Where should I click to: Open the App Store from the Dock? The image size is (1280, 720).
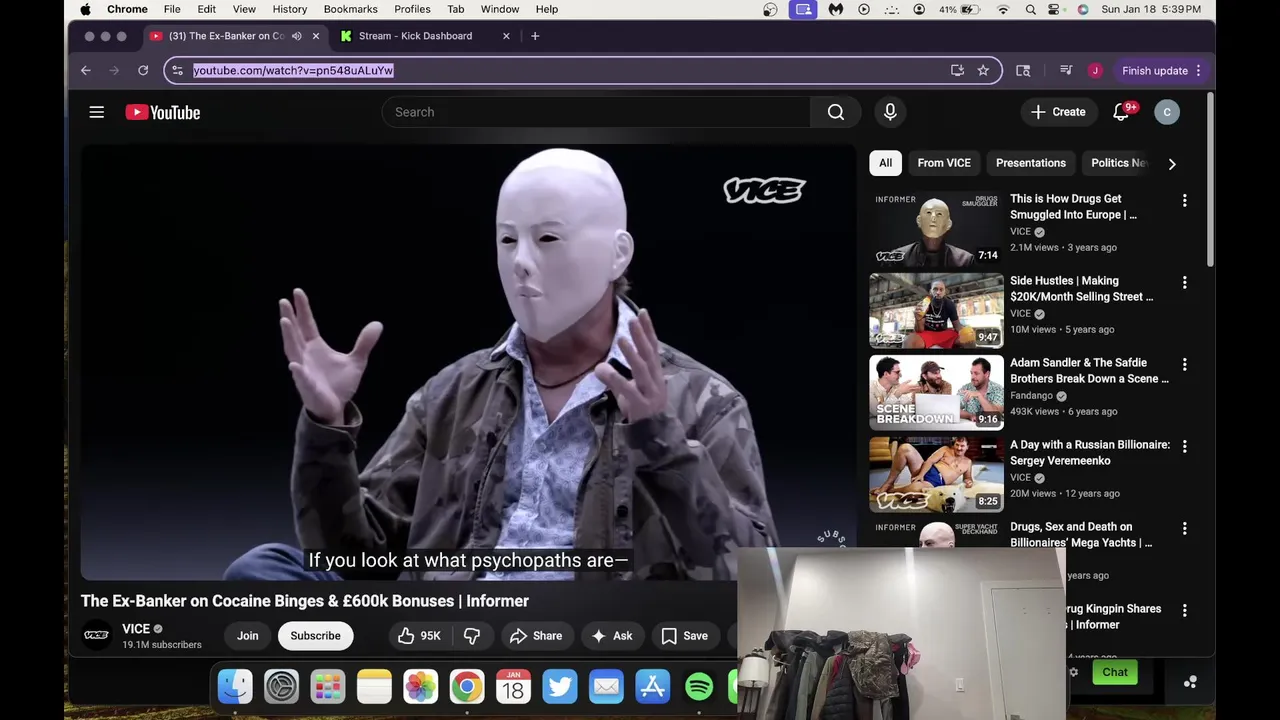[x=652, y=687]
